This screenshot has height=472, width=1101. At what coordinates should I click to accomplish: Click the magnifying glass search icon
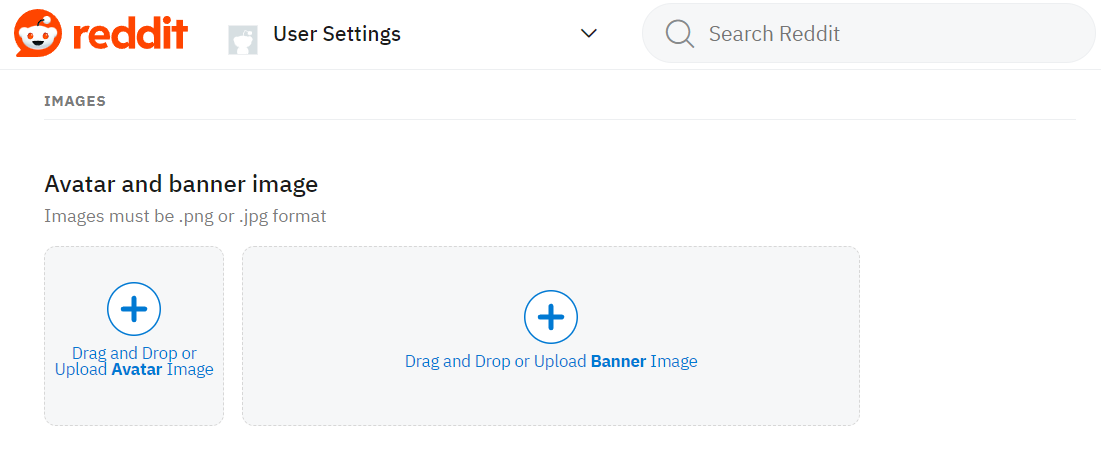pyautogui.click(x=680, y=34)
